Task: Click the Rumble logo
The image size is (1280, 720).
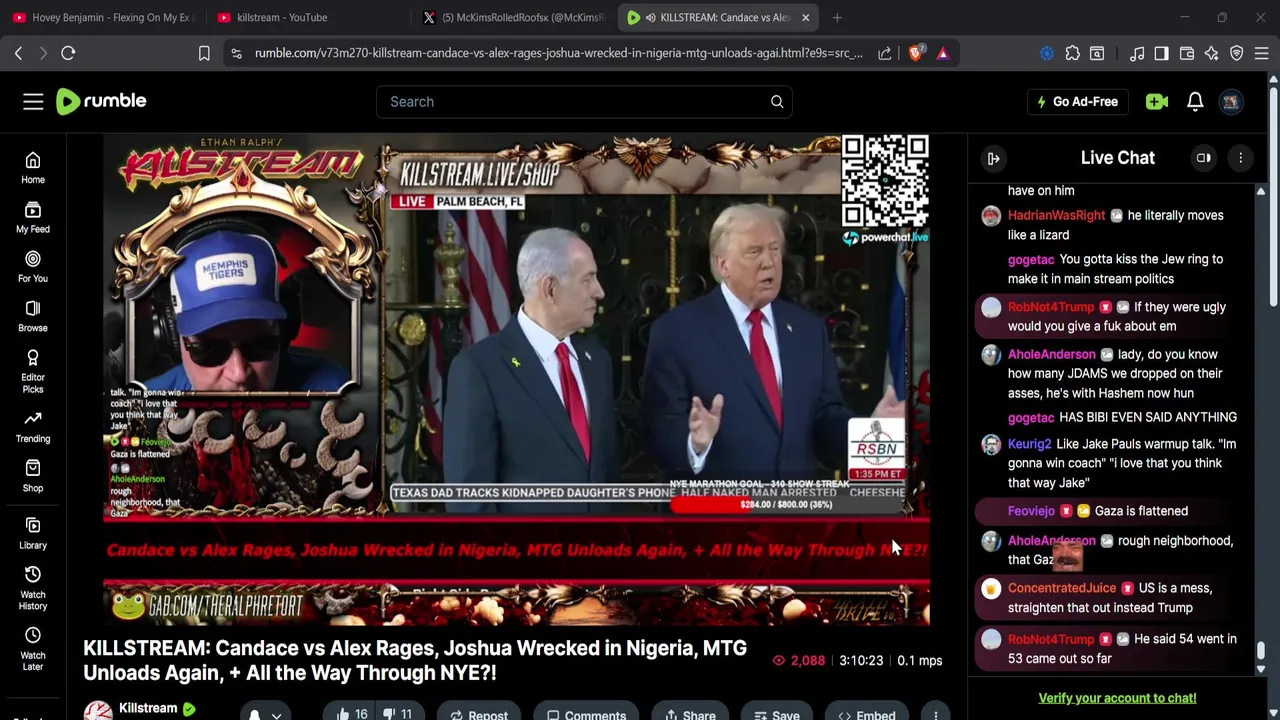Action: [x=101, y=101]
